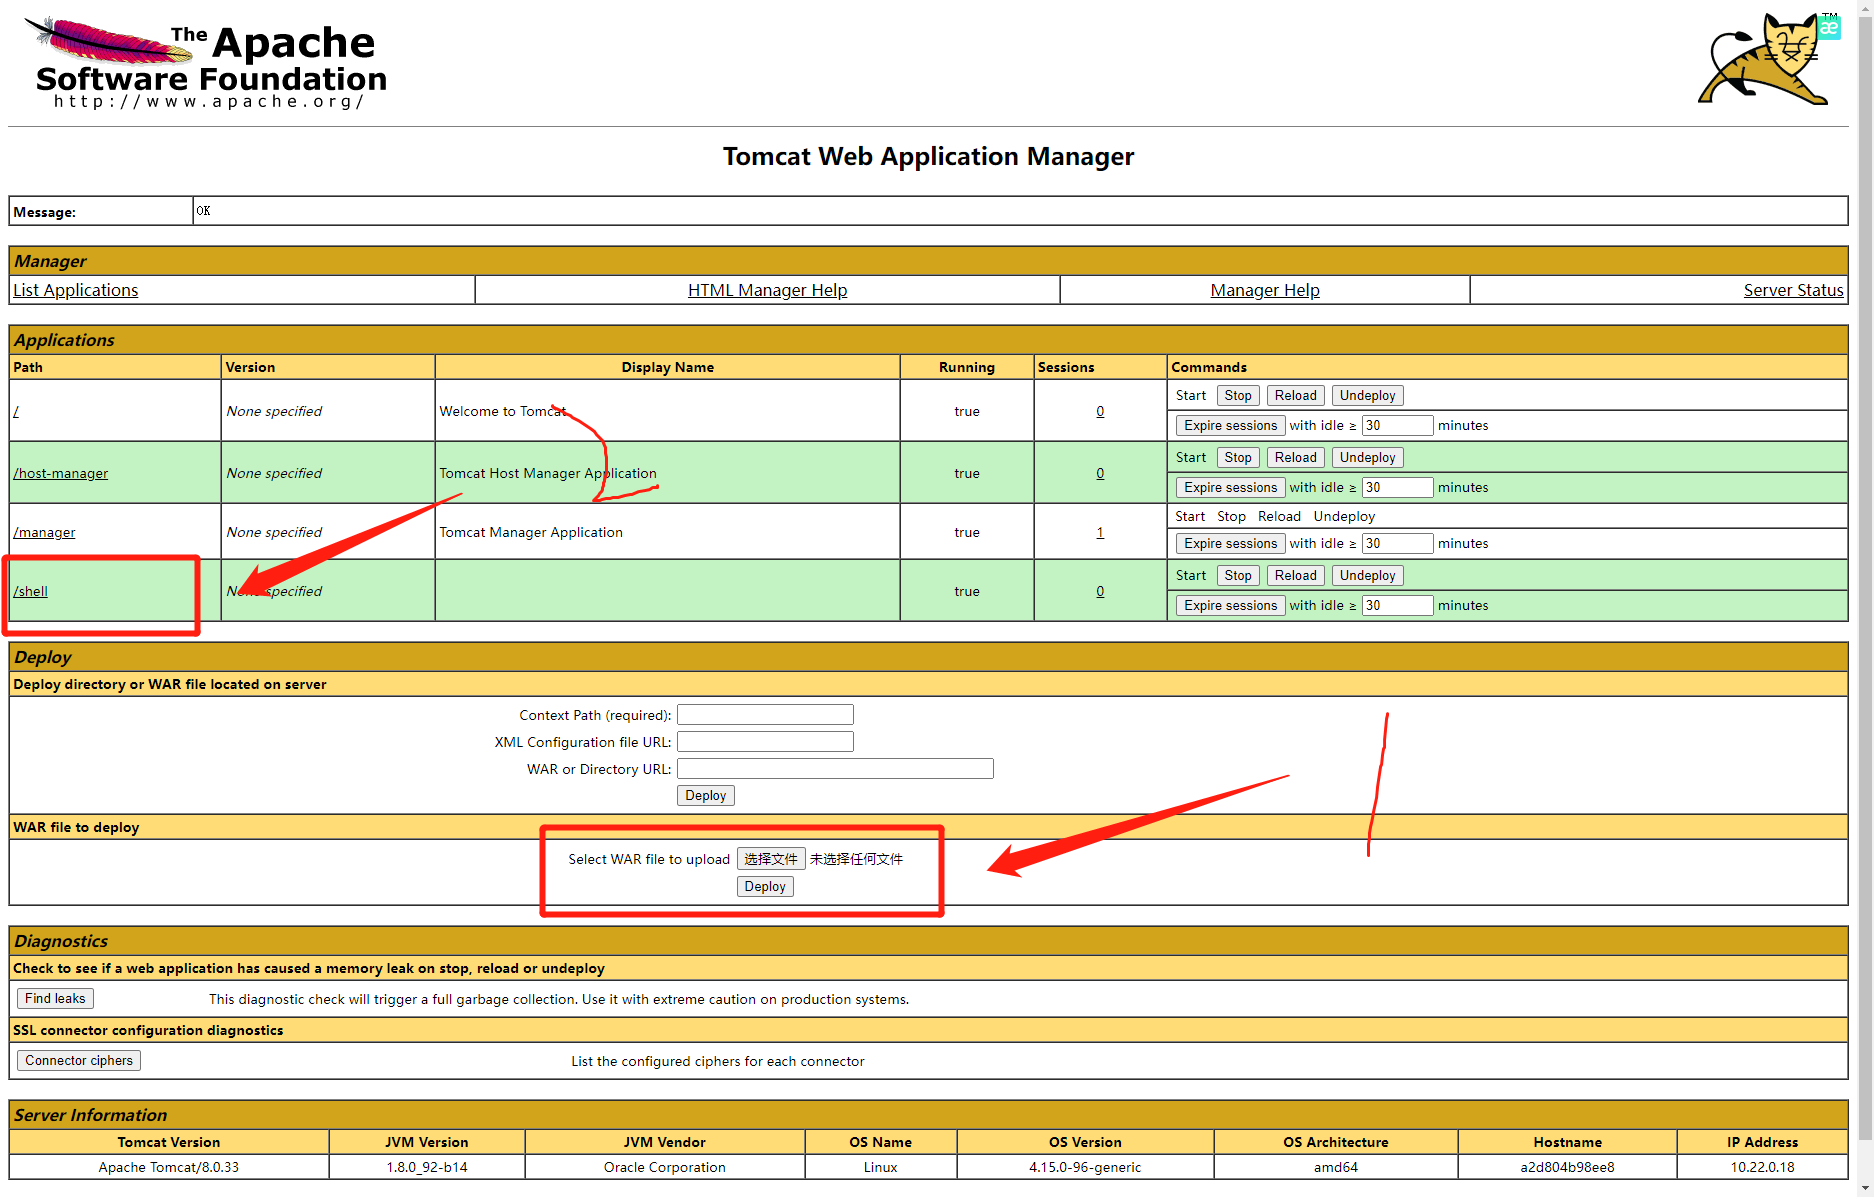
Task: Reload the root / application
Action: point(1296,396)
